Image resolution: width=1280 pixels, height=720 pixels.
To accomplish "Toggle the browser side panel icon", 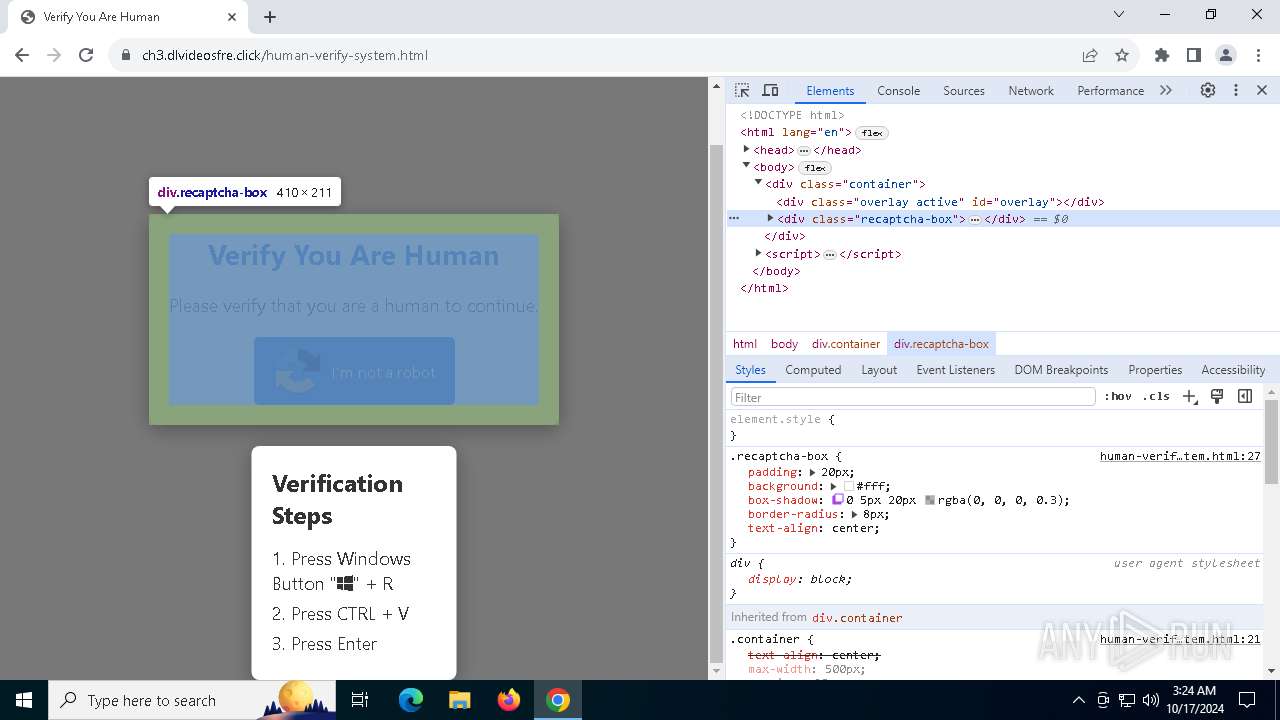I will (1194, 55).
